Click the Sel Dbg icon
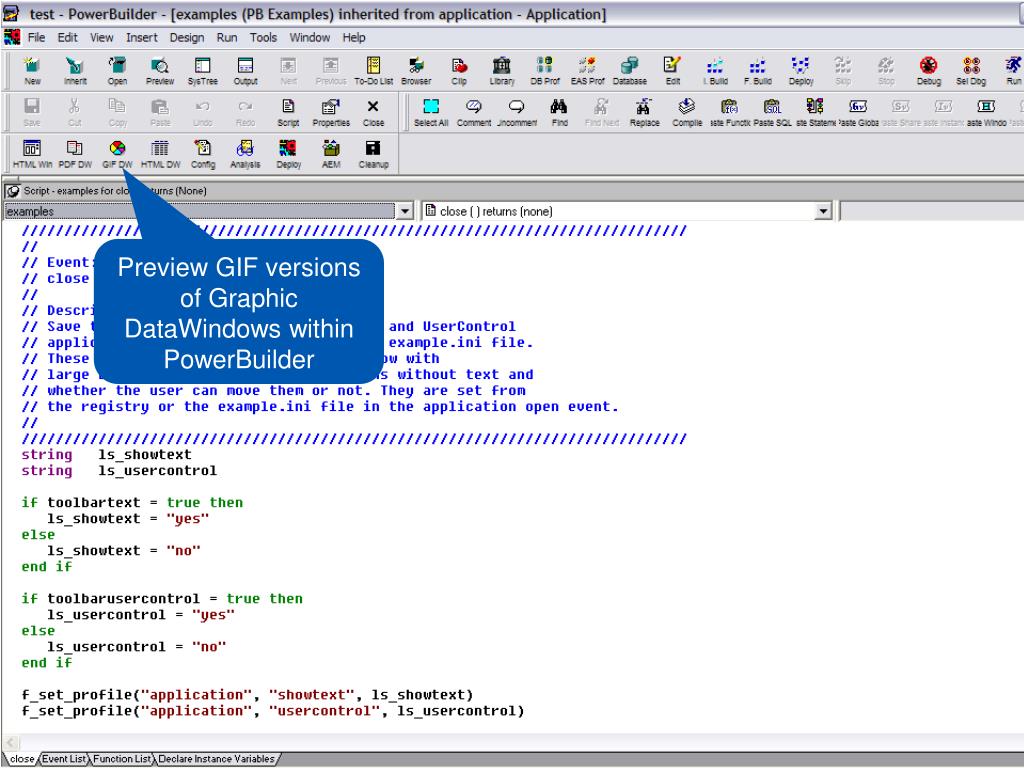Viewport: 1024px width, 768px height. (971, 71)
